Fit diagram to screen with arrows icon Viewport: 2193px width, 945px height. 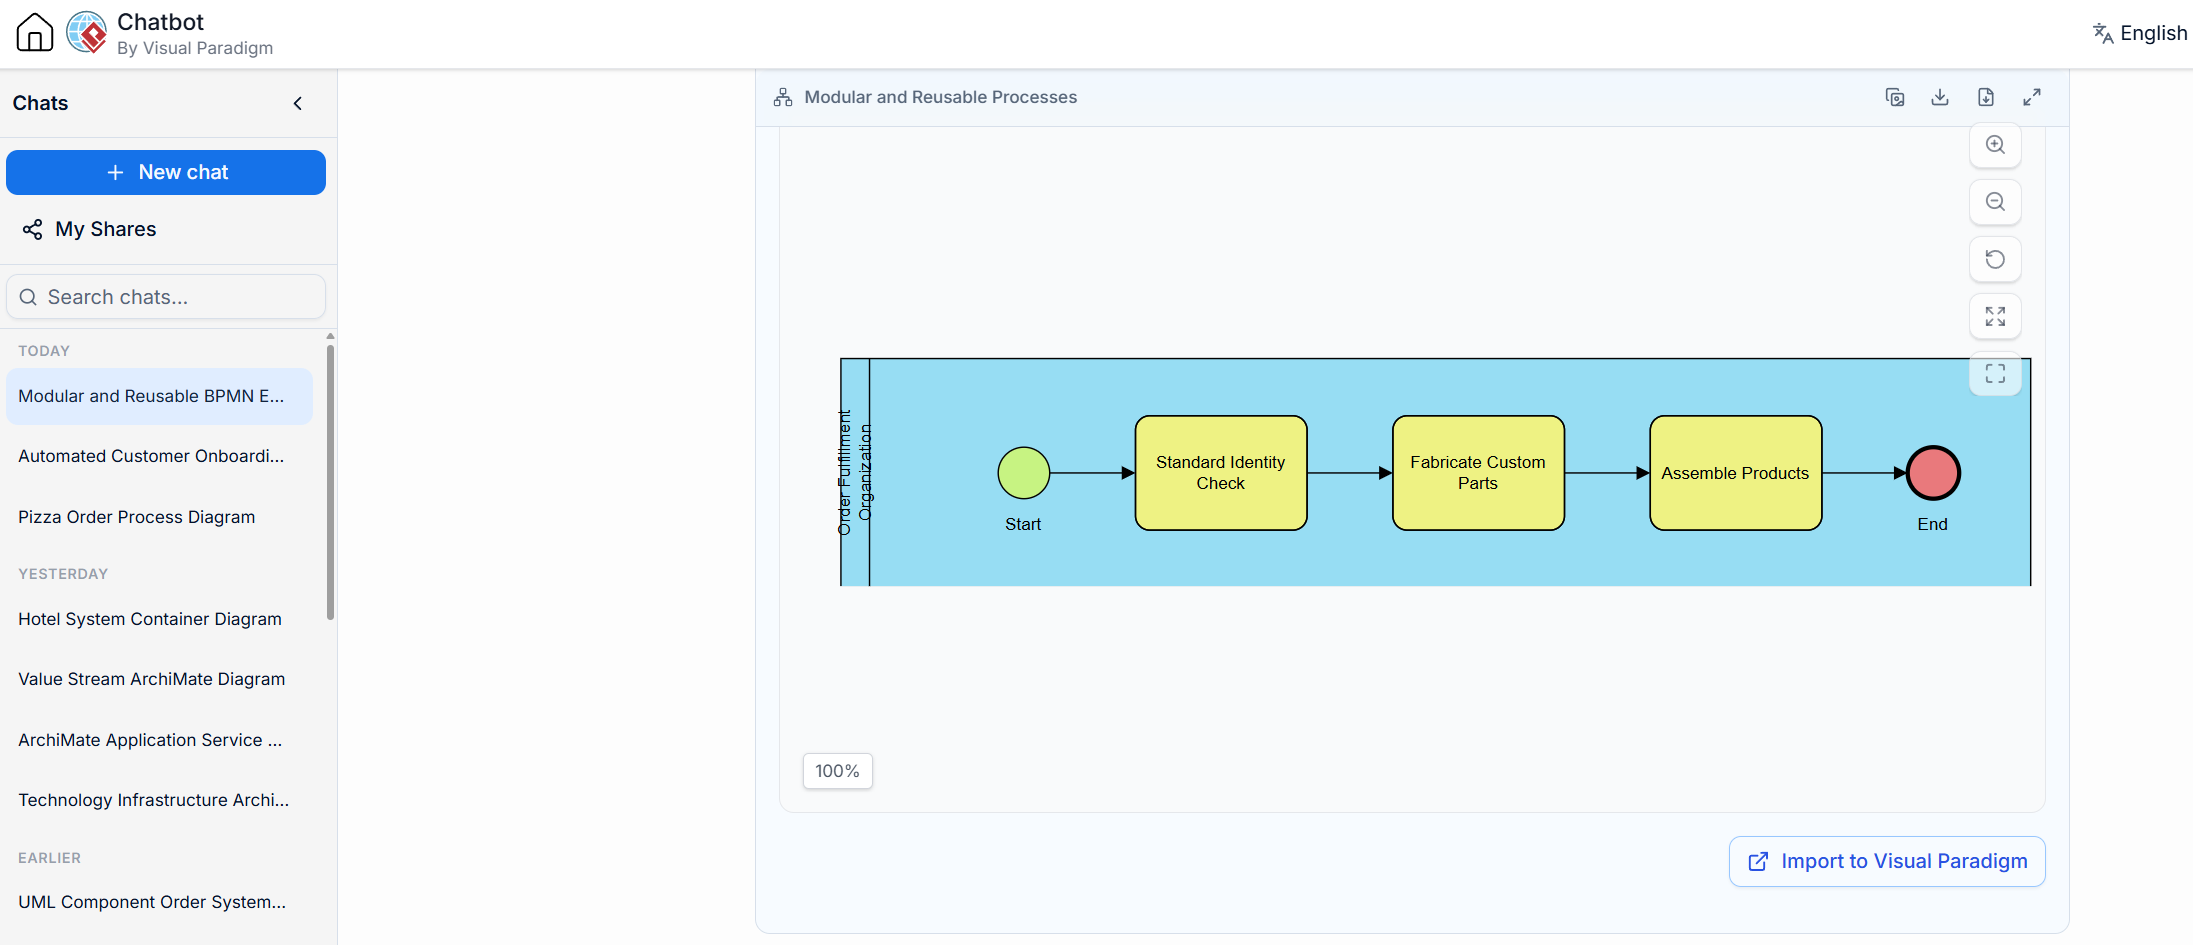(1995, 316)
